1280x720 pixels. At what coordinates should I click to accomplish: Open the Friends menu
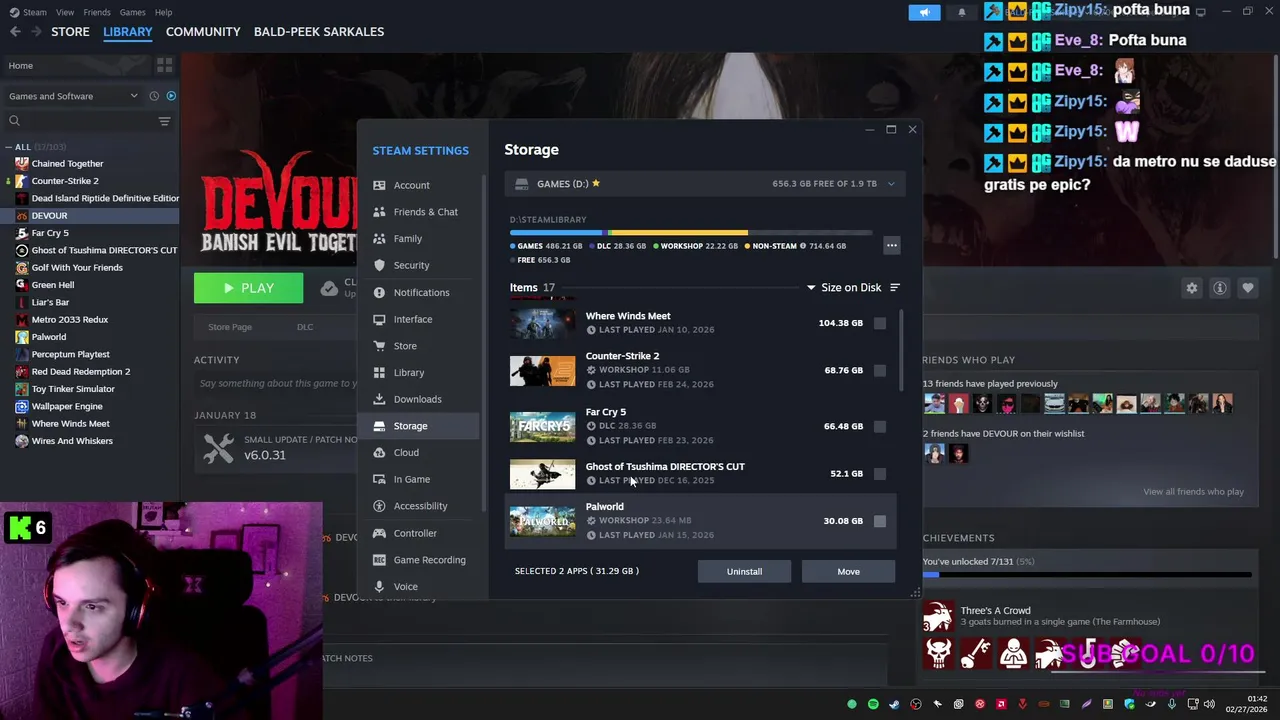pyautogui.click(x=97, y=12)
